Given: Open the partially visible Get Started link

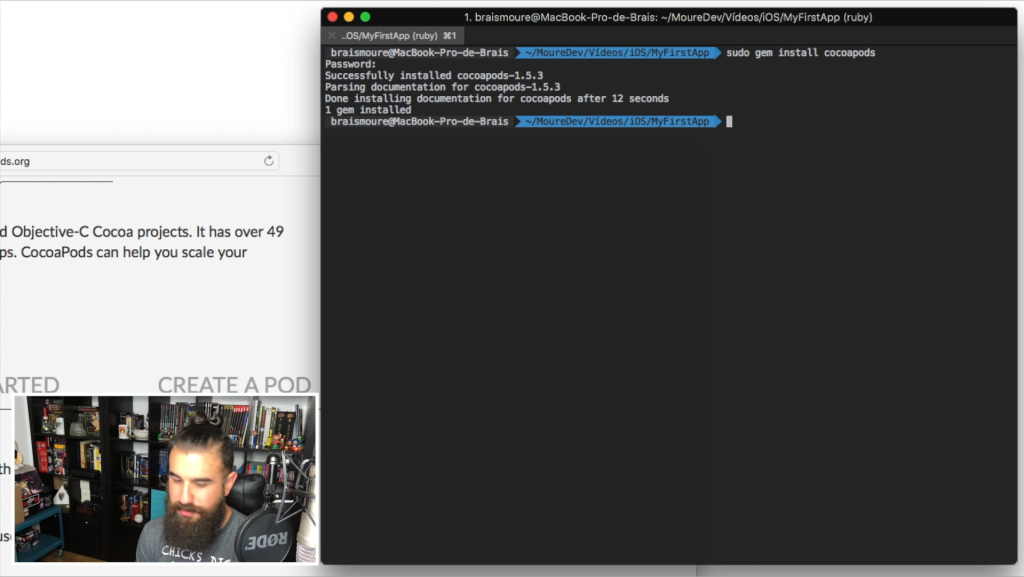Looking at the screenshot, I should point(30,385).
